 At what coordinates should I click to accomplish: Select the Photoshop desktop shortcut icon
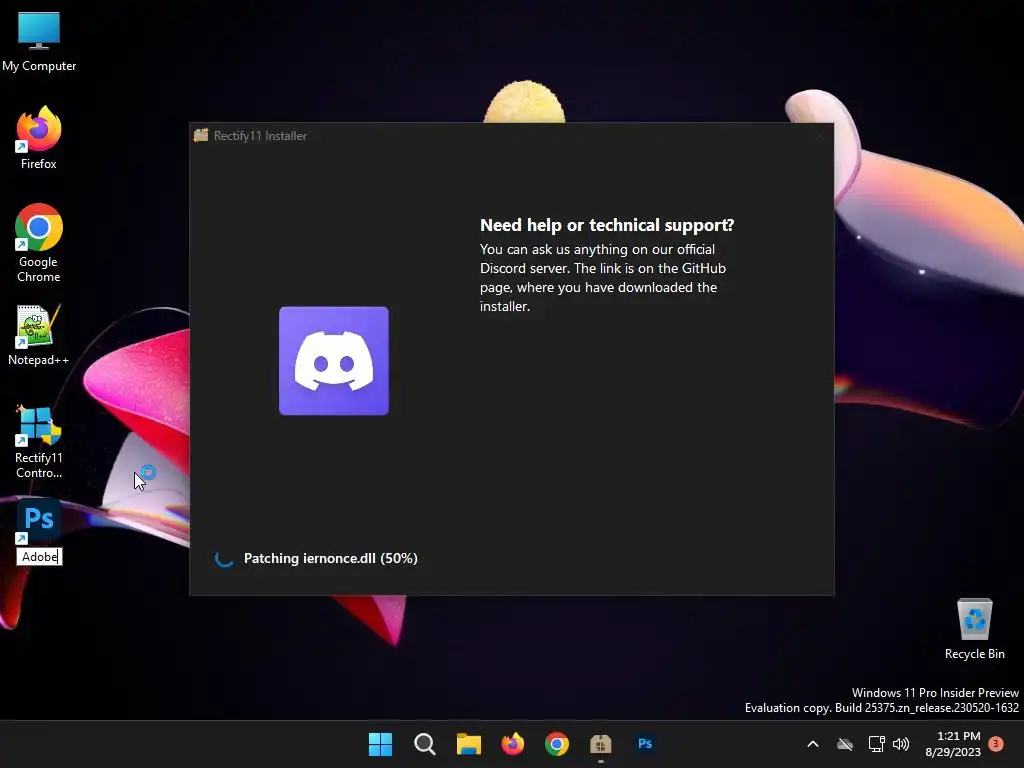tap(39, 520)
